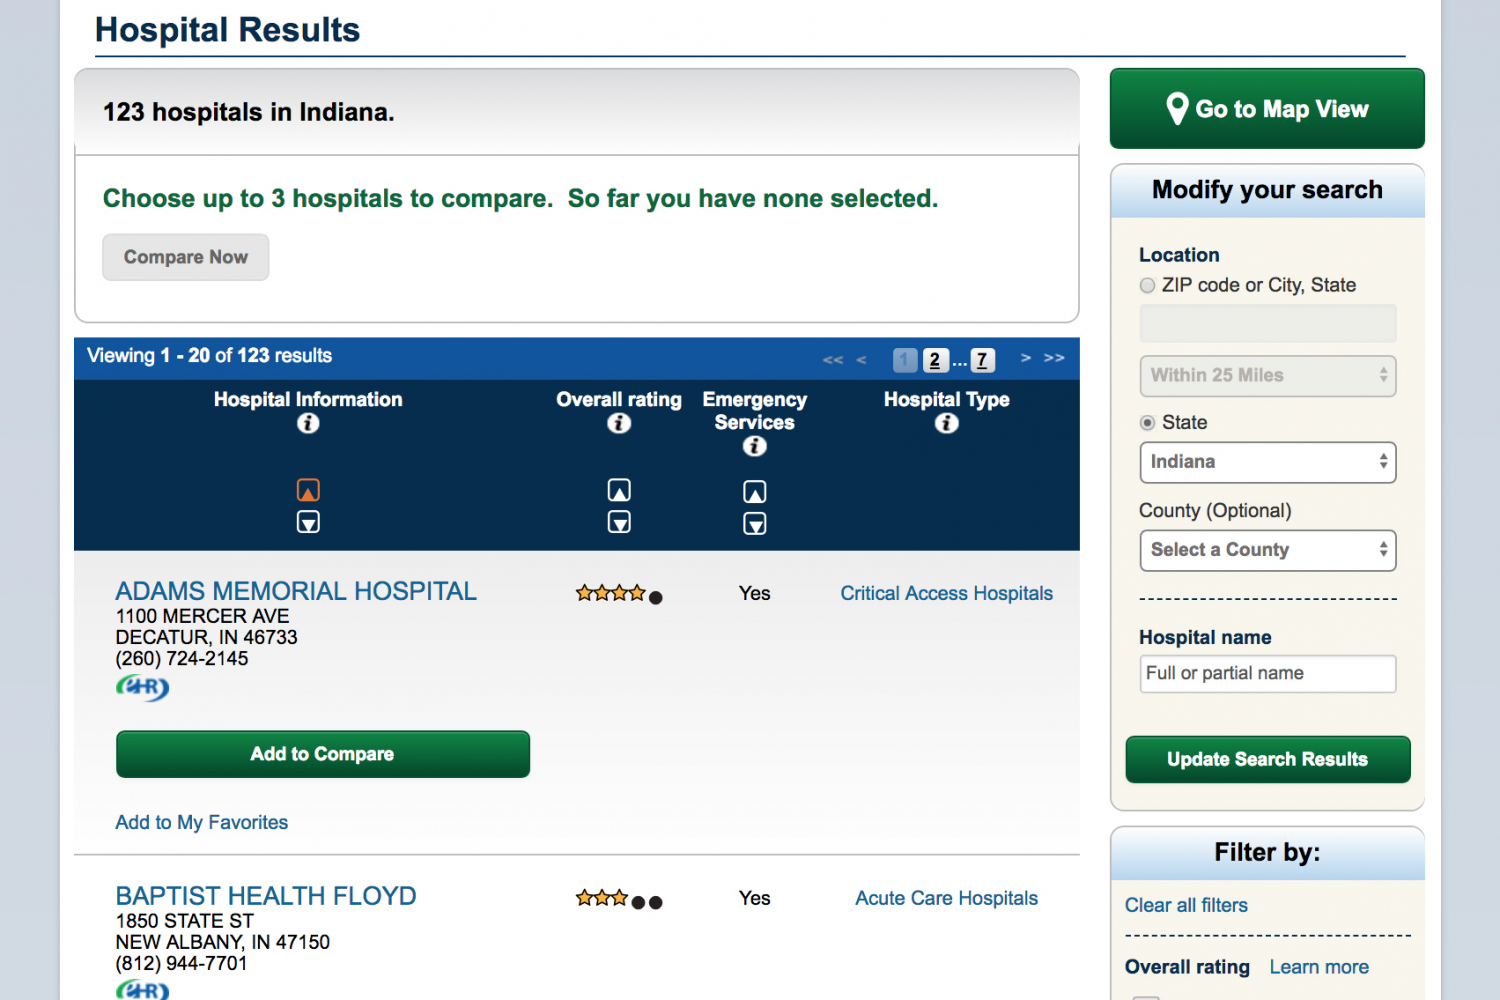This screenshot has height=1000, width=1500.
Task: Open the Indiana state dropdown
Action: click(1268, 462)
